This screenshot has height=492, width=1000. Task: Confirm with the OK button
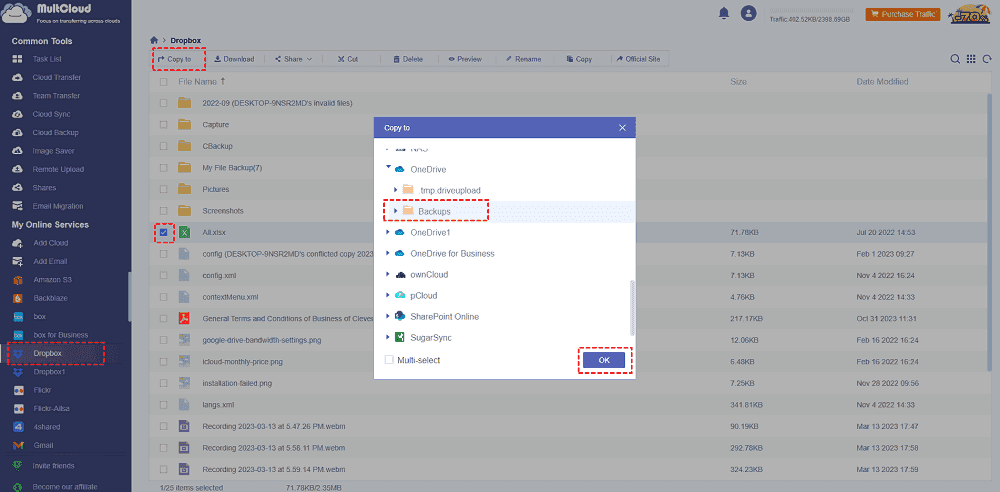604,360
